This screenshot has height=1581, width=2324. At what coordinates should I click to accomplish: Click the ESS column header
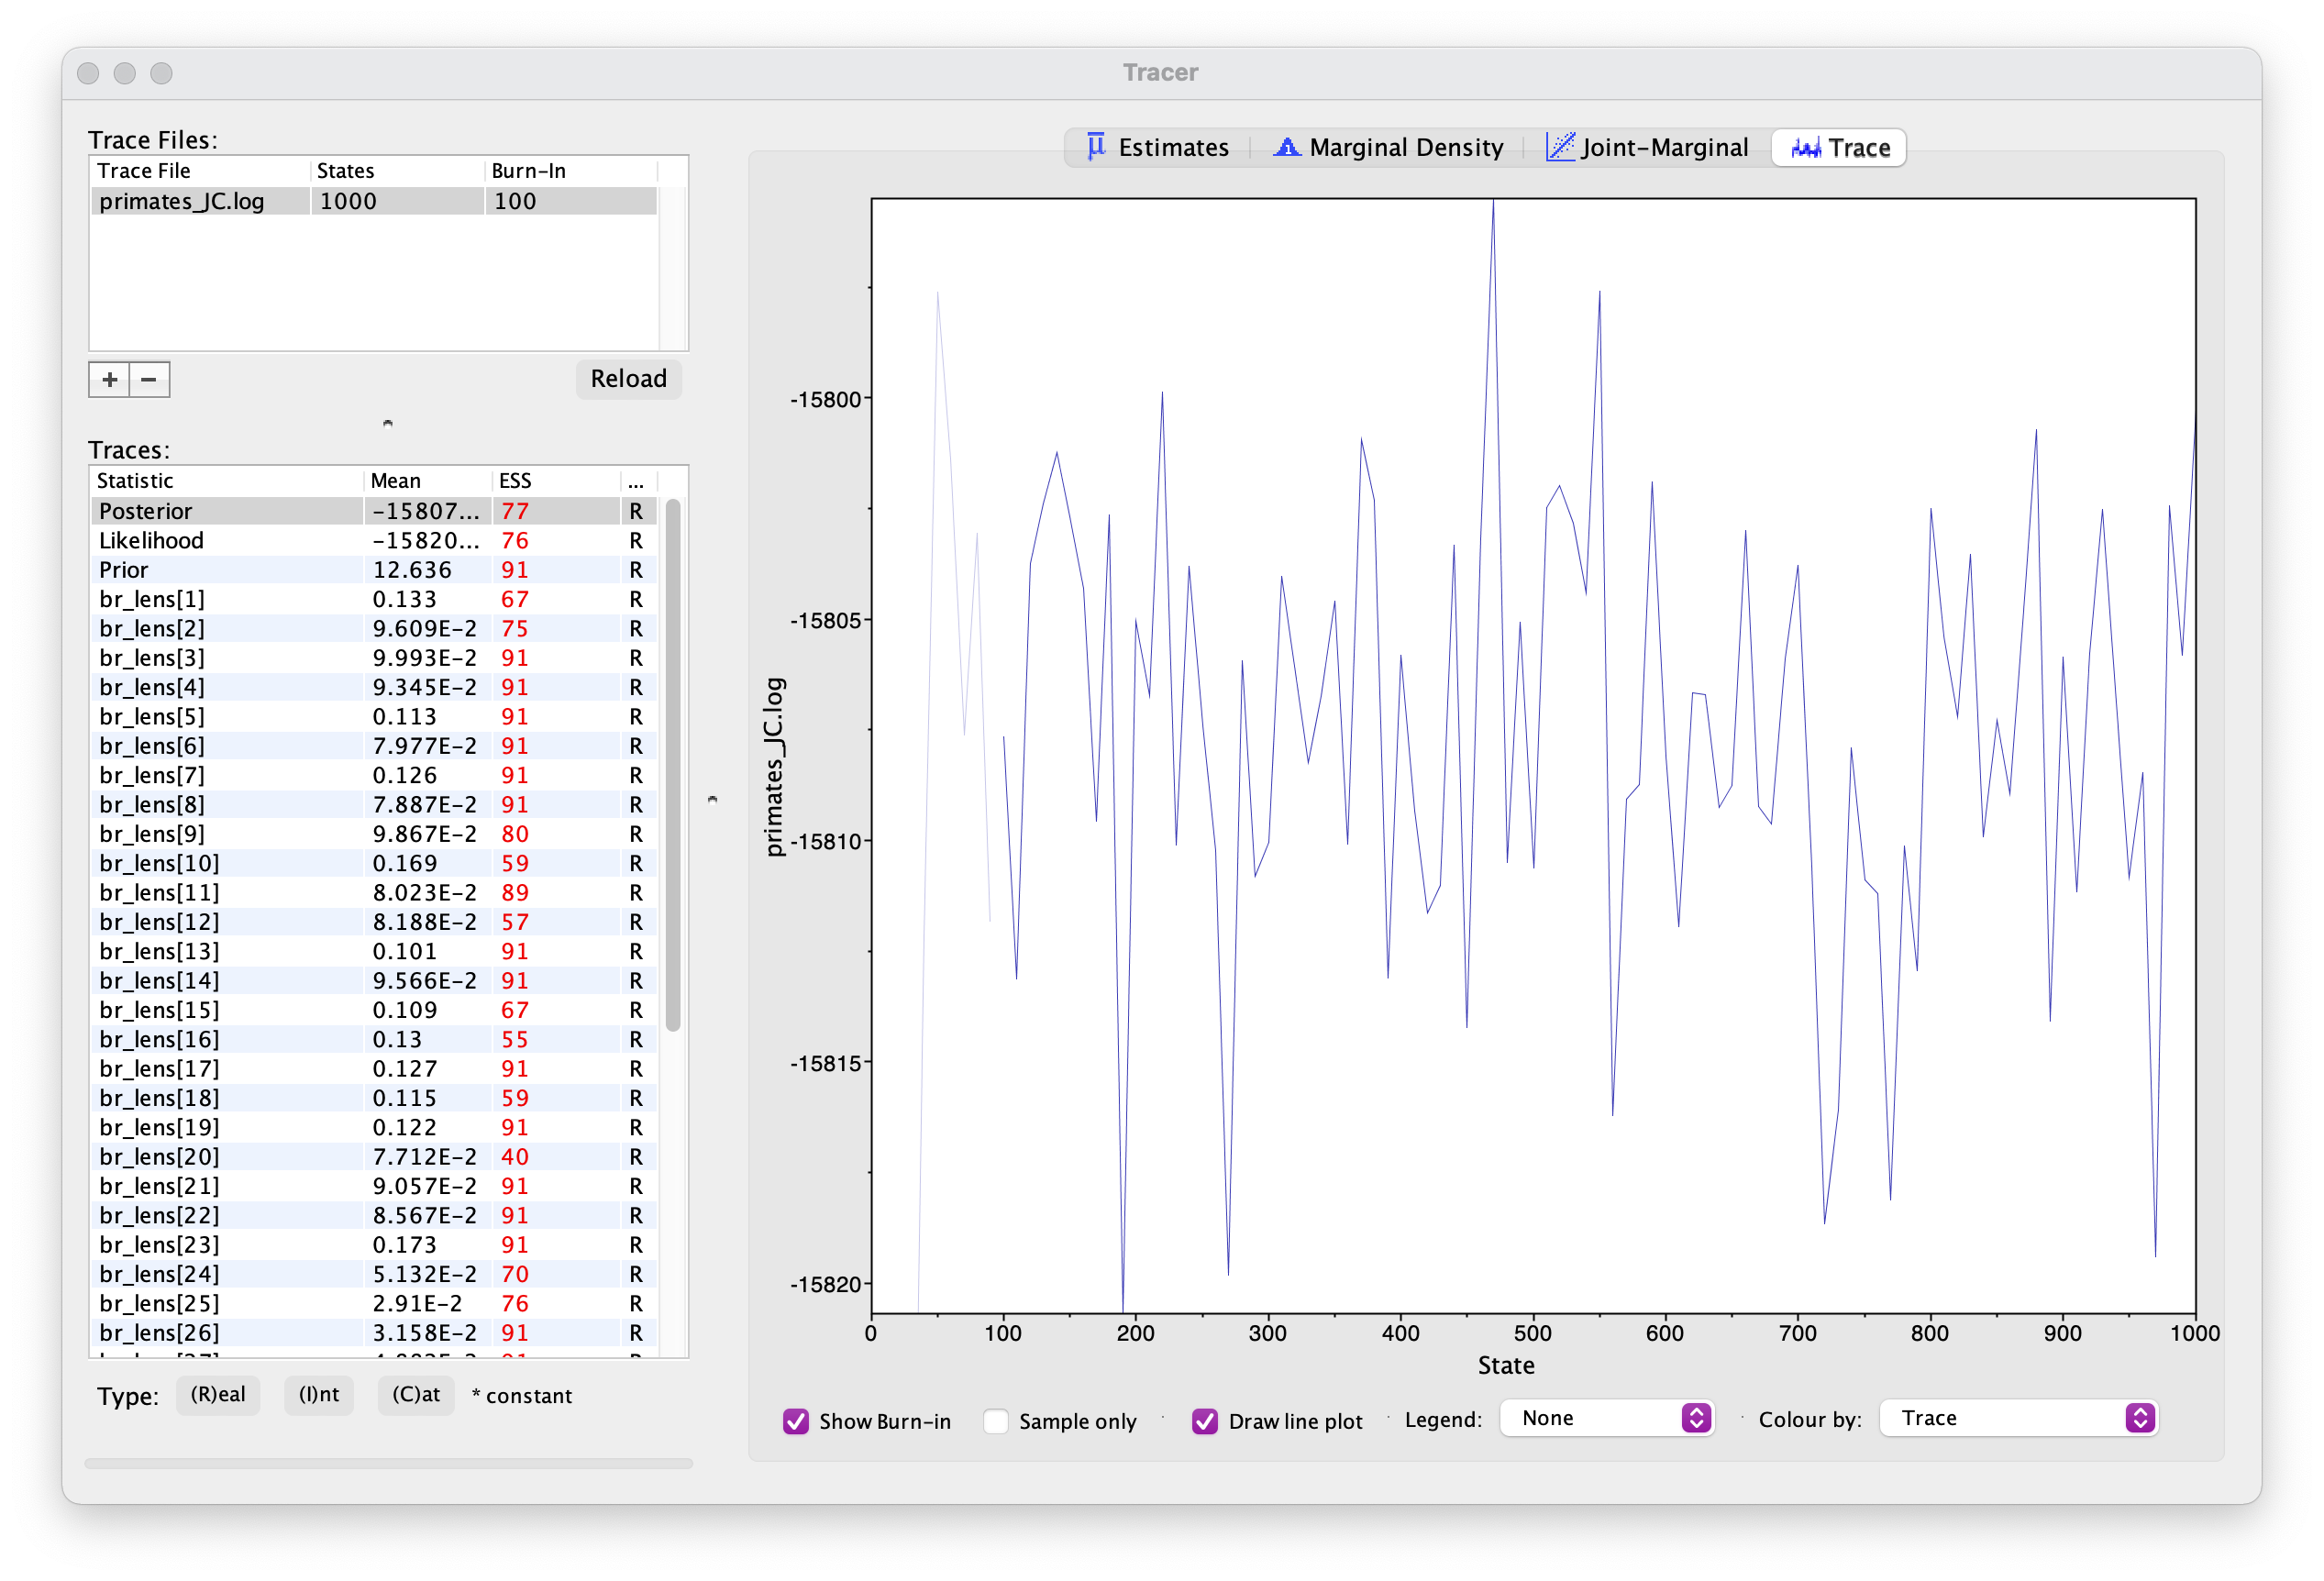pos(556,481)
